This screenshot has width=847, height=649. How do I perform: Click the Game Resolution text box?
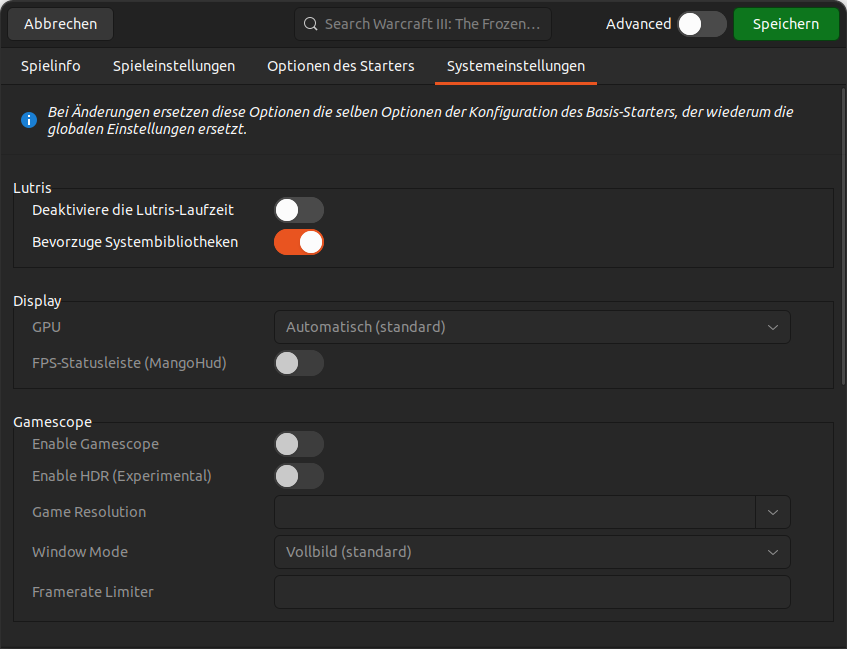[x=510, y=512]
